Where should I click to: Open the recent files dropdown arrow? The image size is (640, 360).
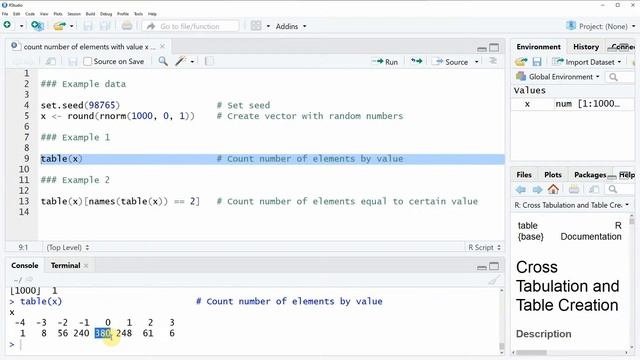tap(71, 26)
